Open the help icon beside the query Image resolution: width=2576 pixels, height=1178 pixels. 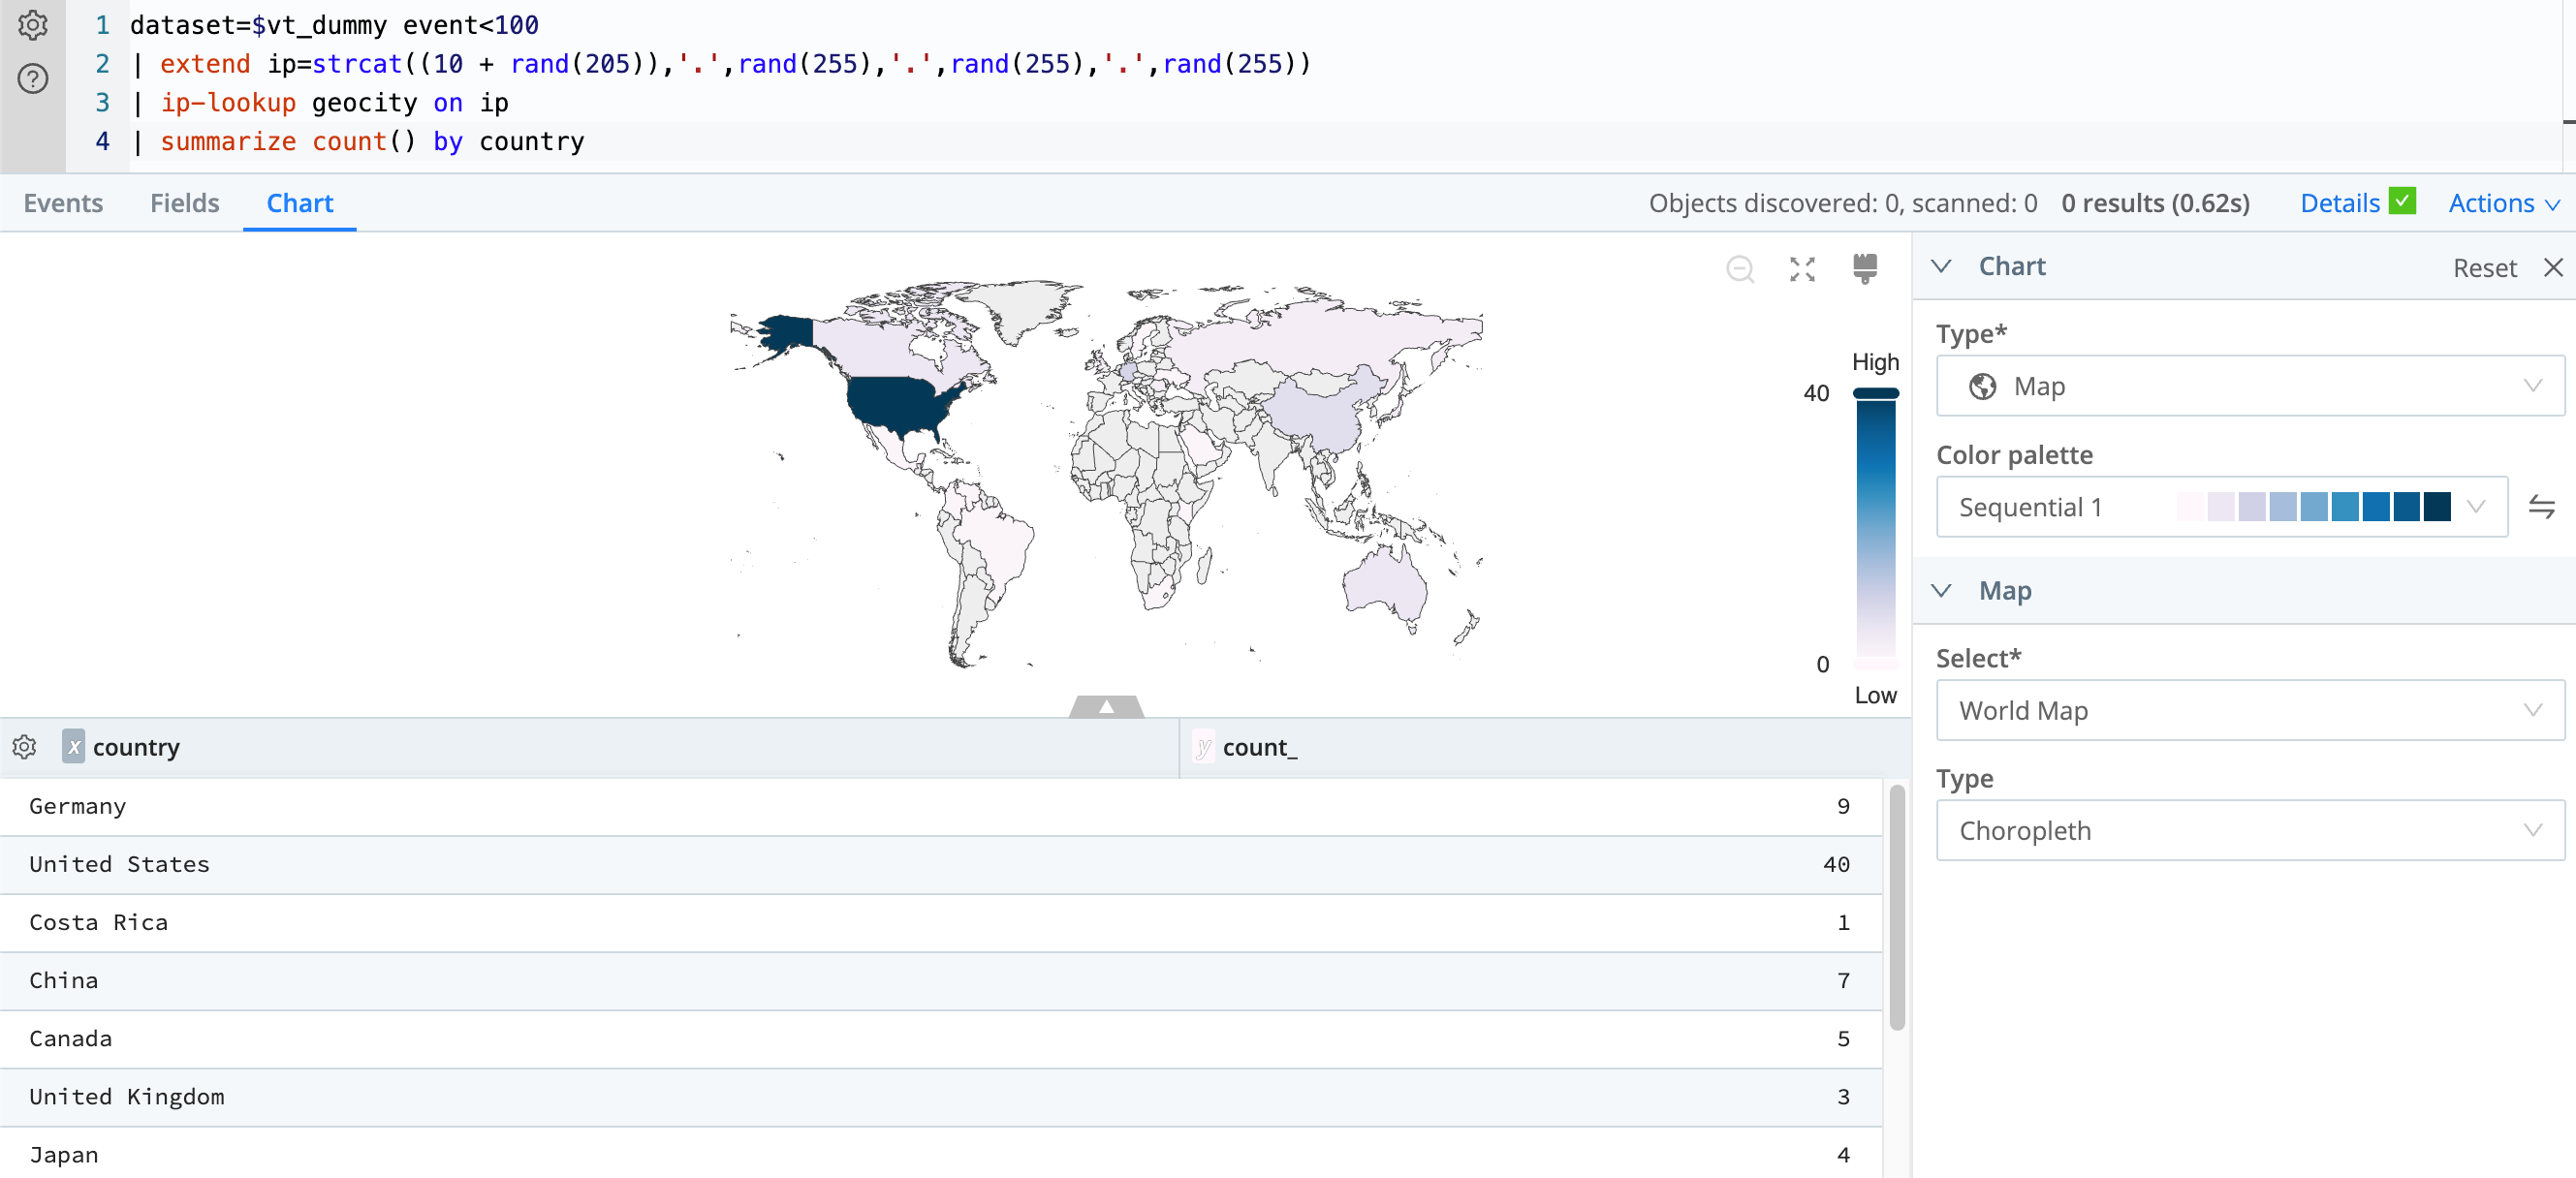click(31, 79)
